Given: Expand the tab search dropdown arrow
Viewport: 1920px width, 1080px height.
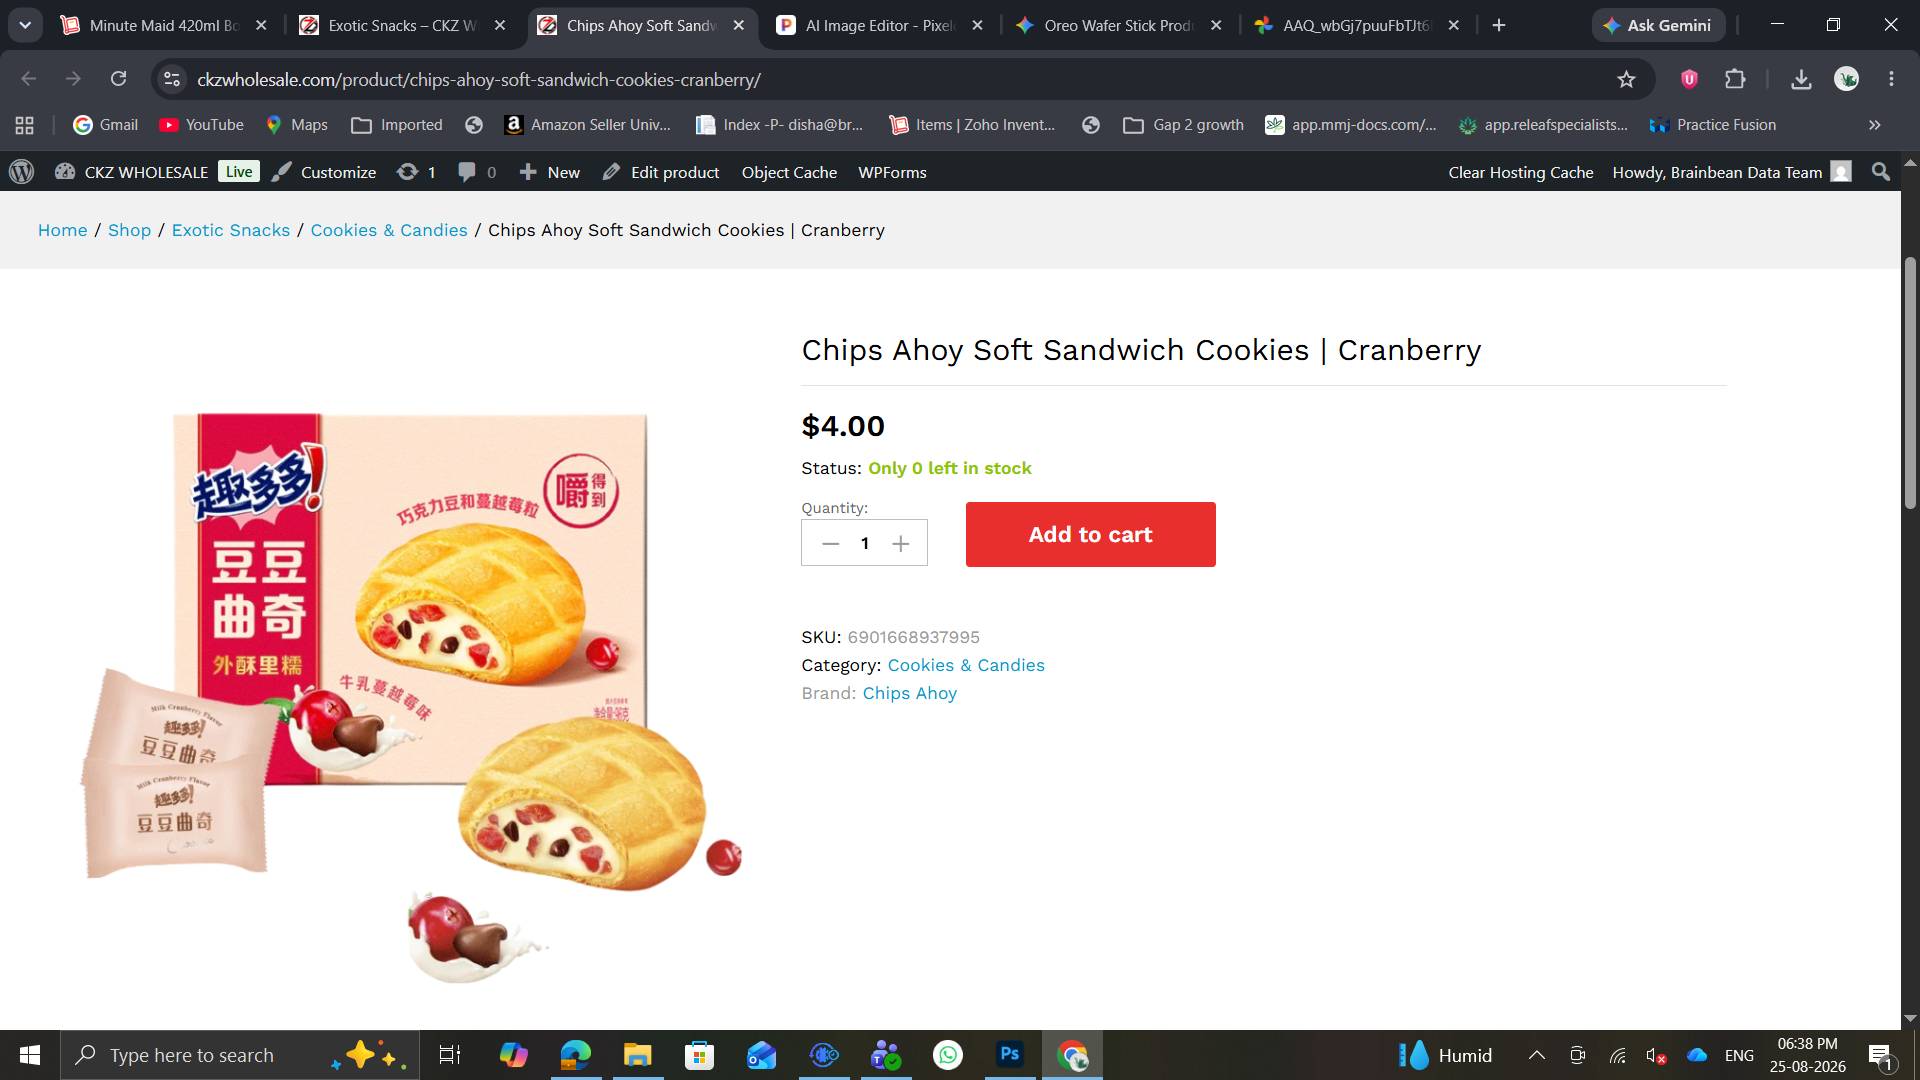Looking at the screenshot, I should pos(25,25).
